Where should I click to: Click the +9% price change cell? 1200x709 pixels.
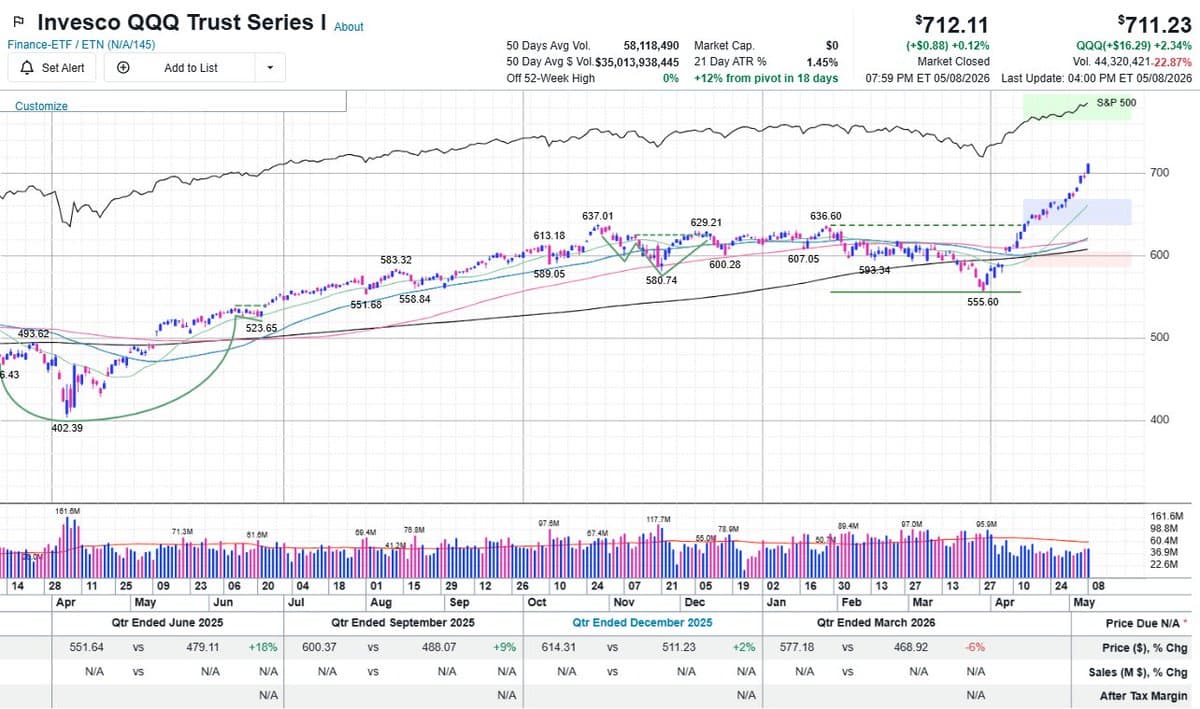pos(505,648)
